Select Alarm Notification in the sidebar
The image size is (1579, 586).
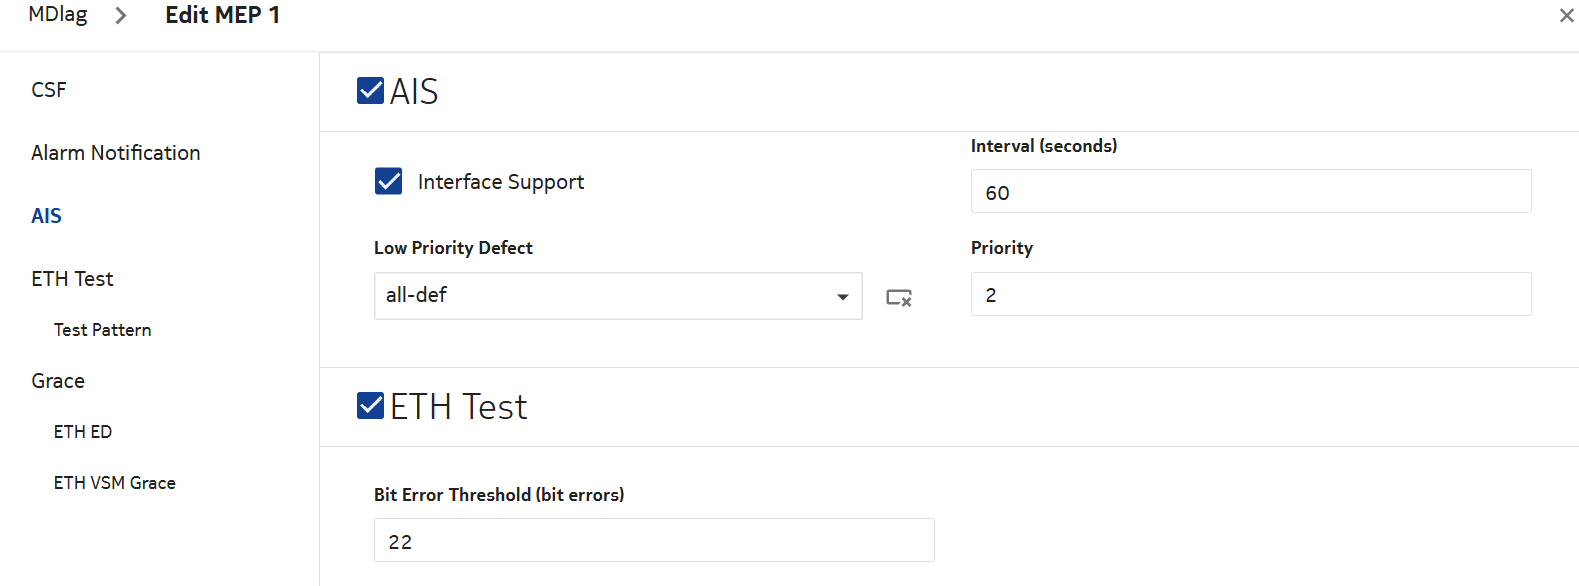116,153
